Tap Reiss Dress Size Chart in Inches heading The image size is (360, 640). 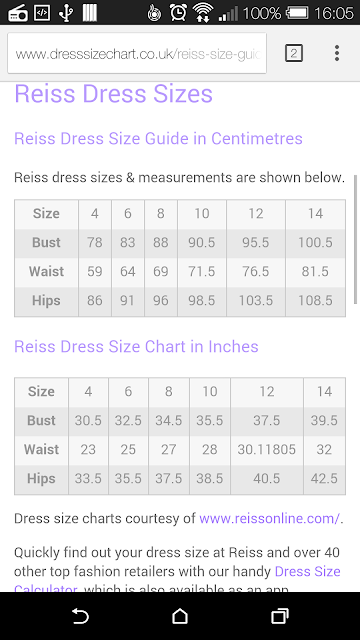coord(136,347)
